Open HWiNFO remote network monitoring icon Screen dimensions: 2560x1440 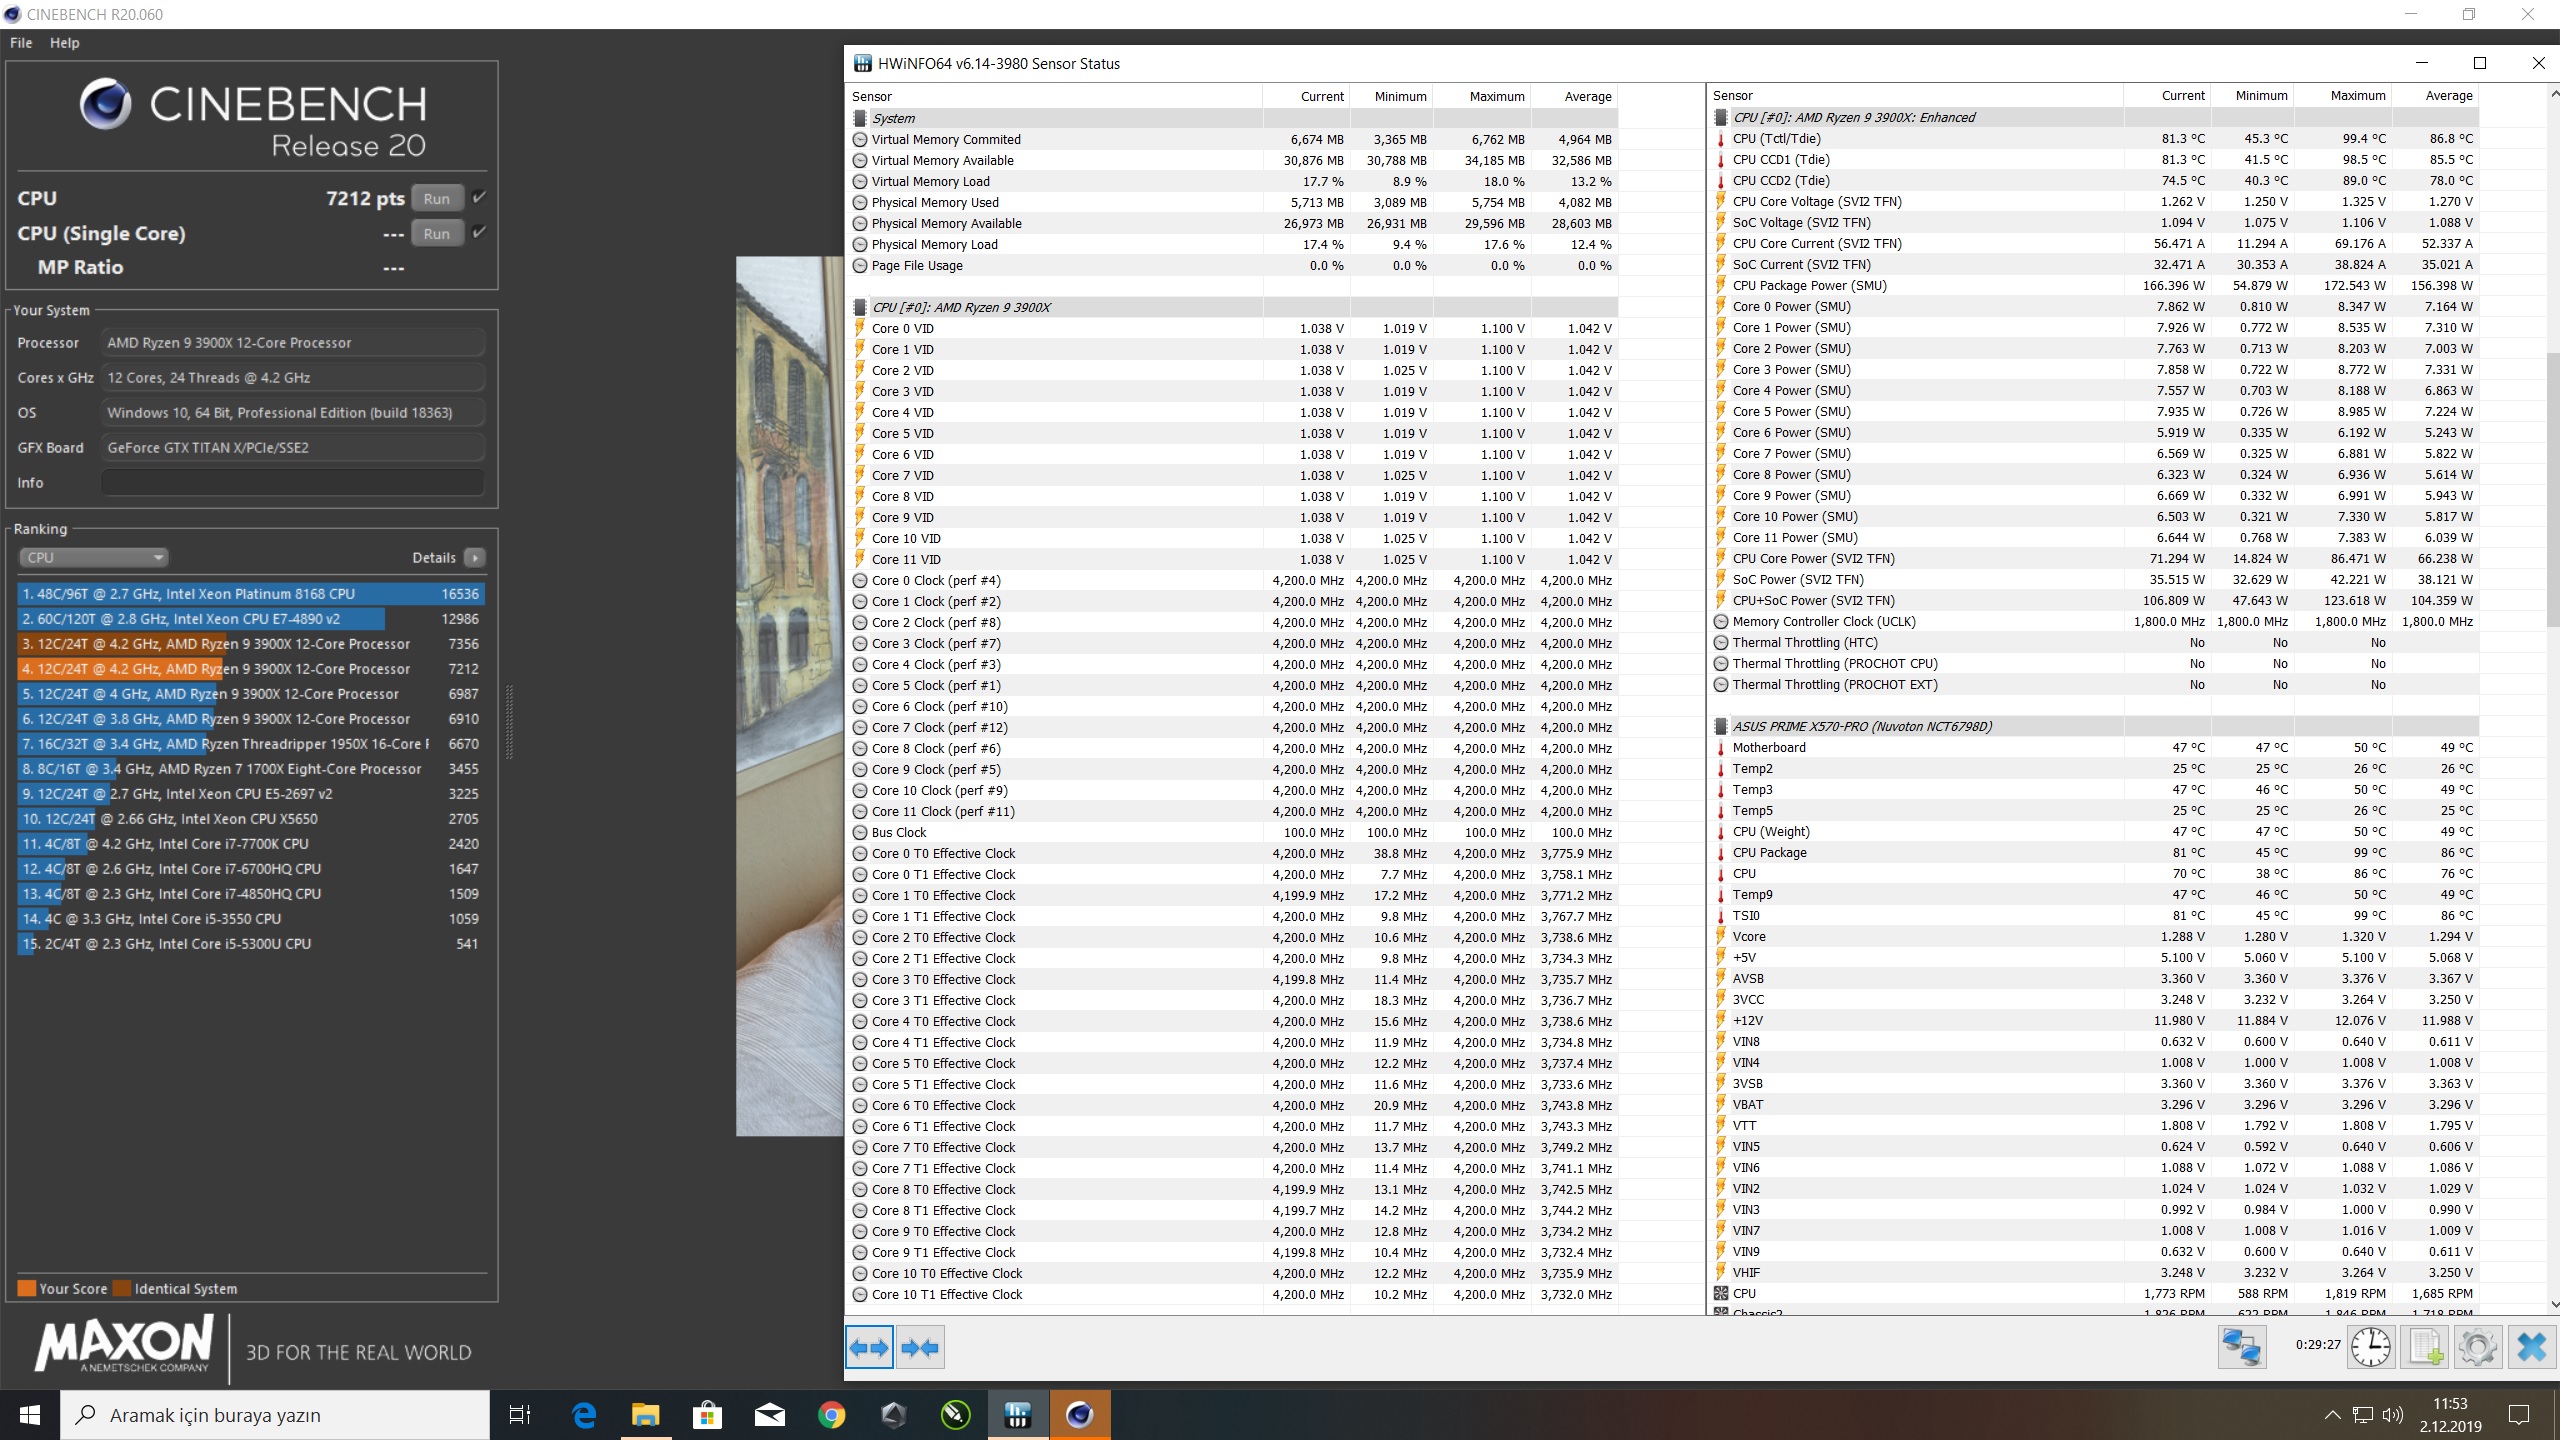2241,1347
